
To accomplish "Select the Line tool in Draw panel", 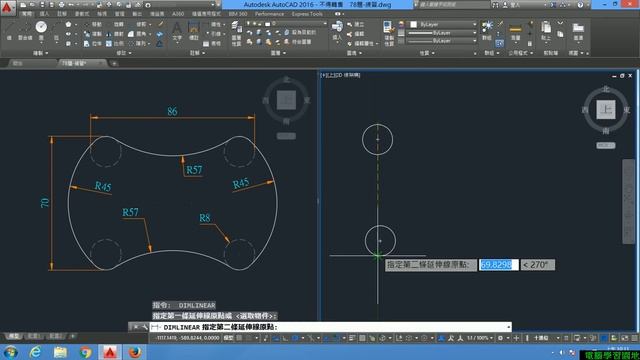I will (x=9, y=30).
